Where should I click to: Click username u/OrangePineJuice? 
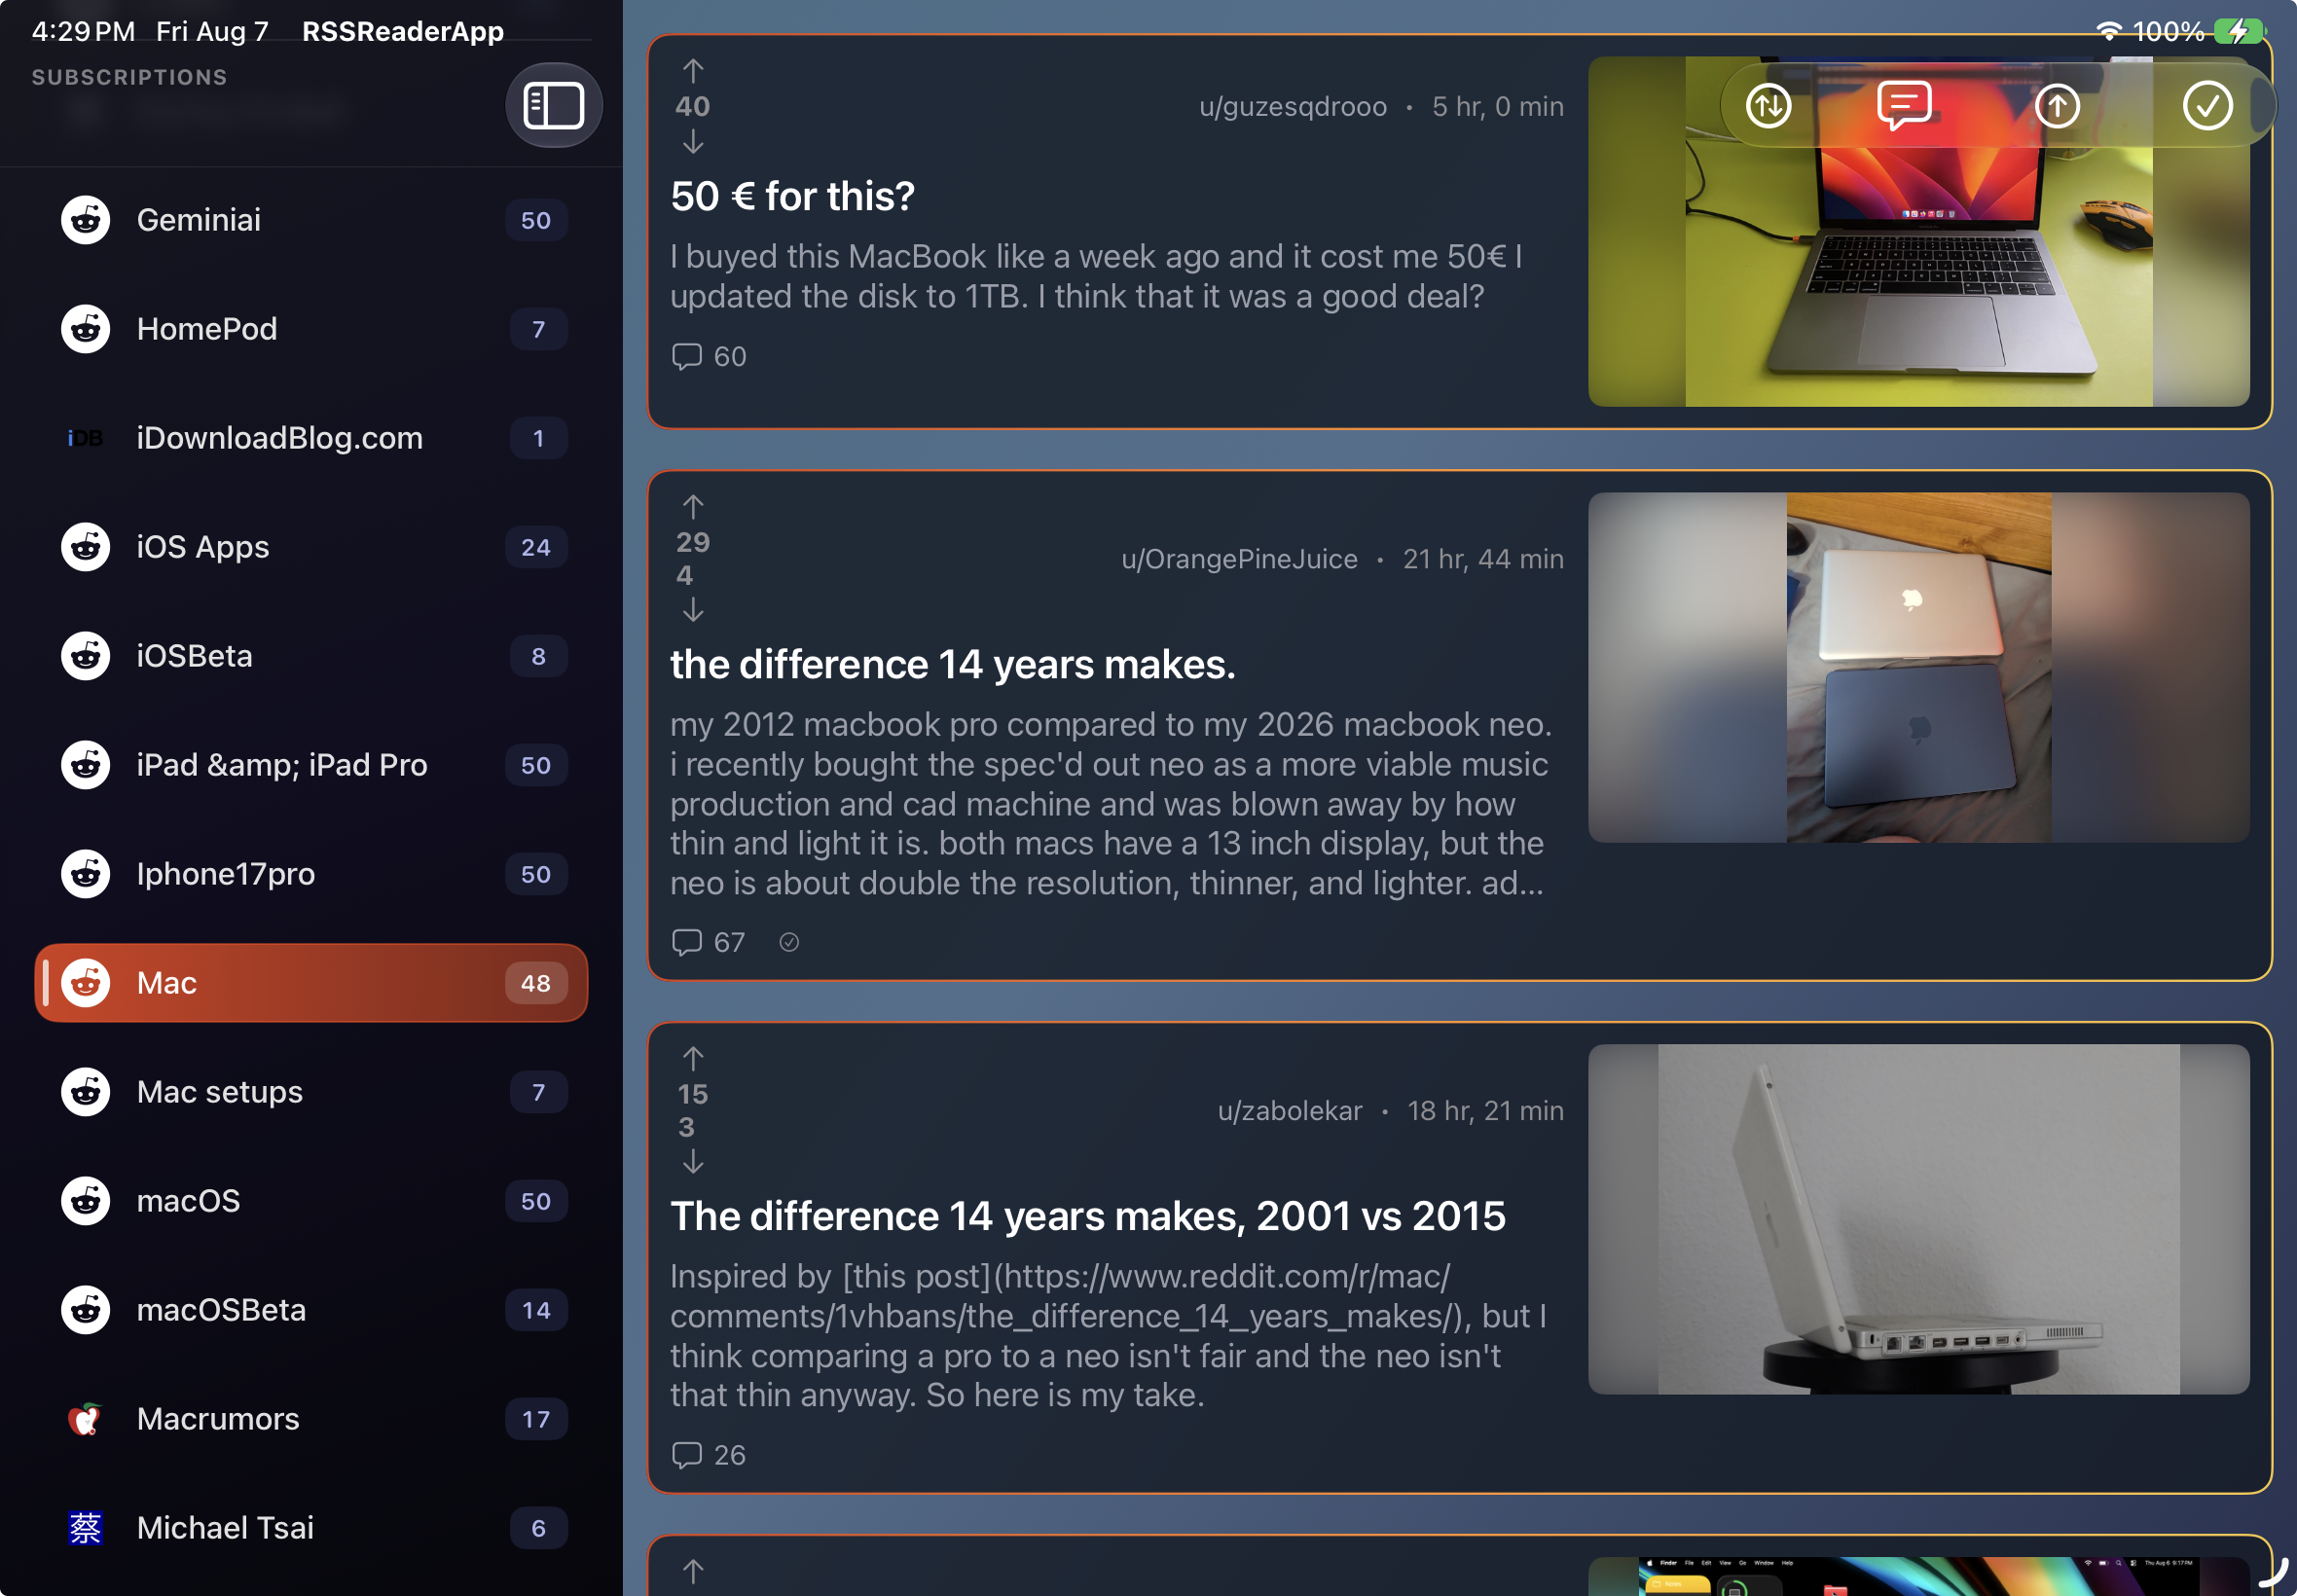pos(1240,558)
